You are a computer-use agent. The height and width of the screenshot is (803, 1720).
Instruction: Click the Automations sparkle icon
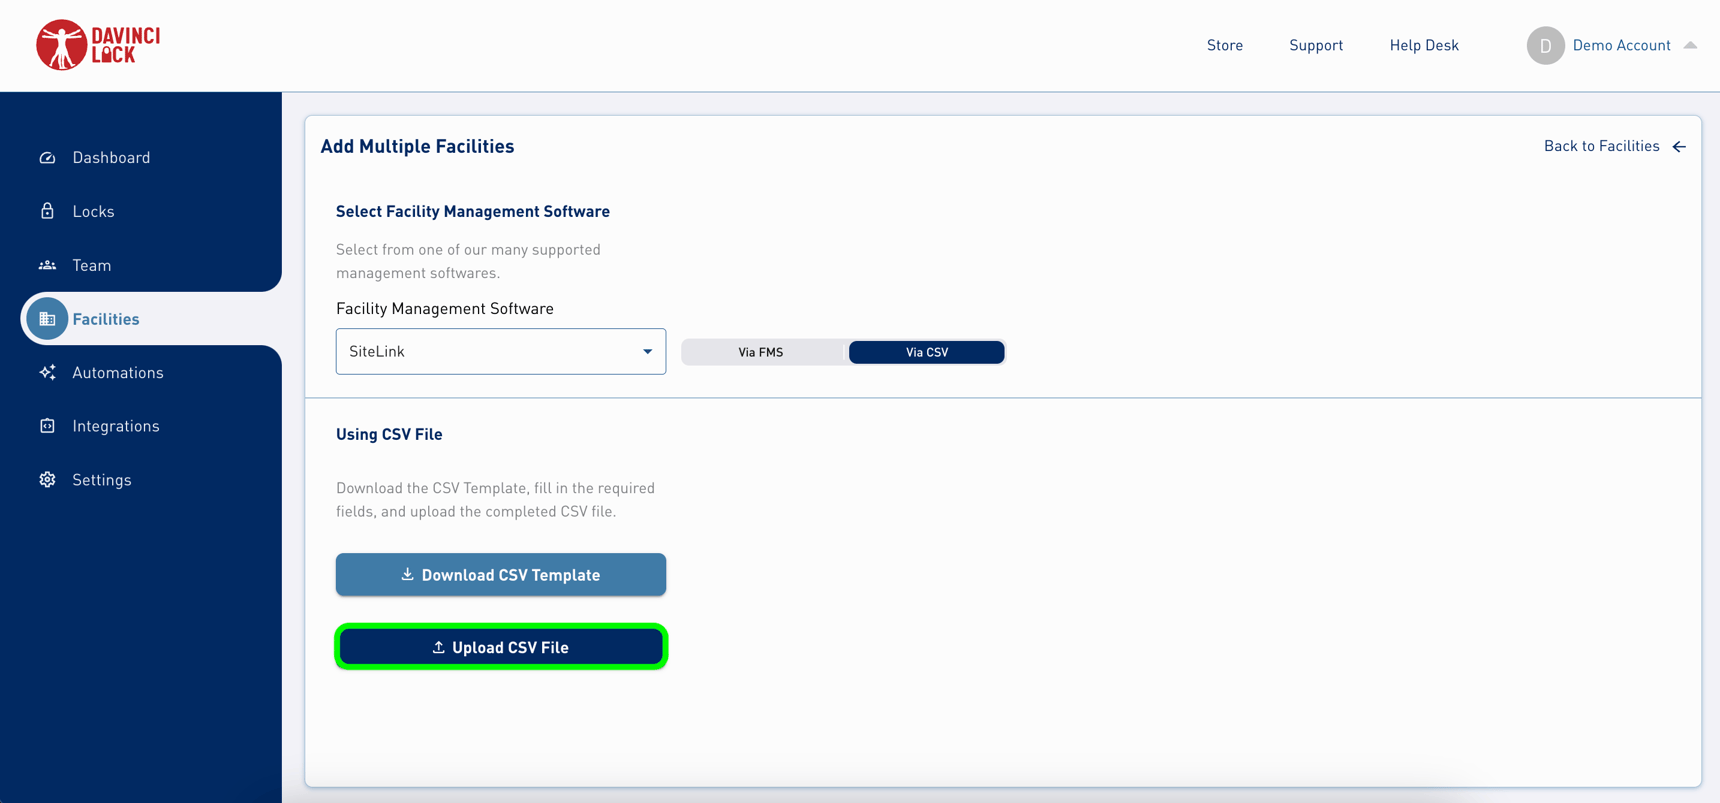pos(47,372)
